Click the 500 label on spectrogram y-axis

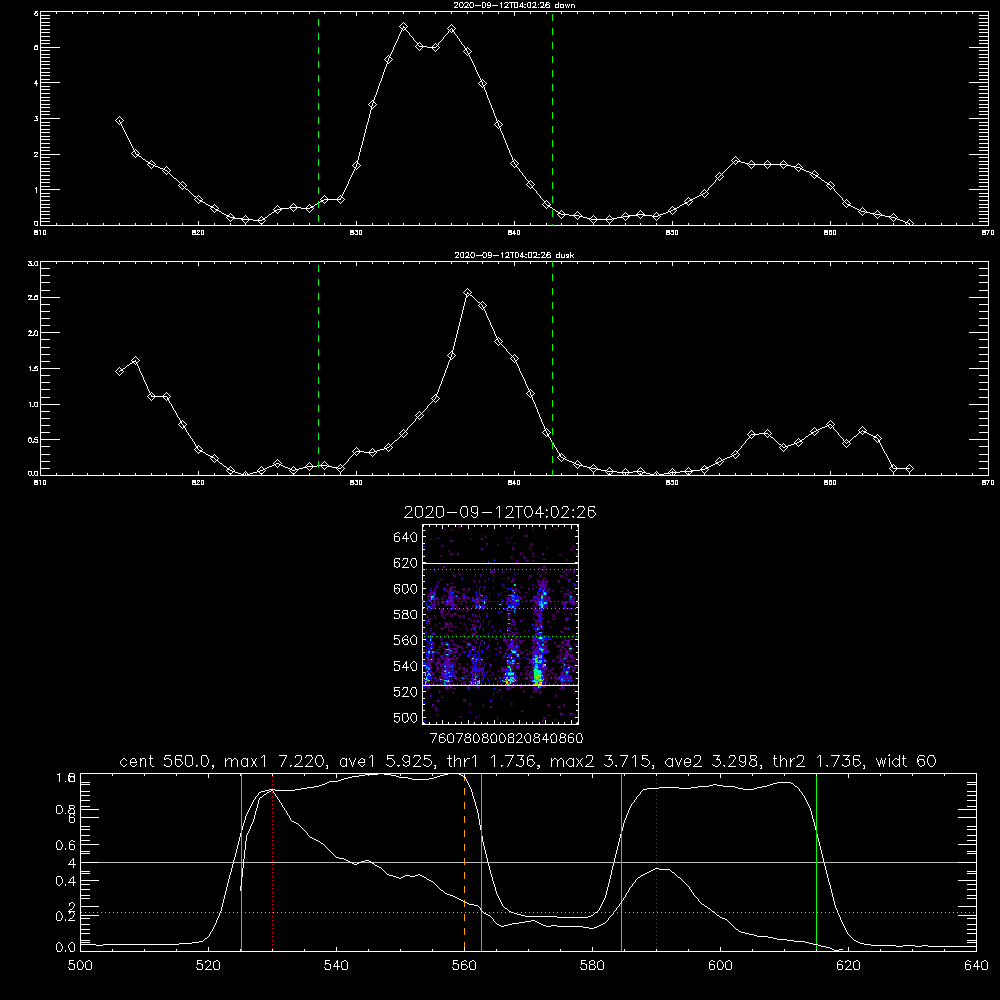coord(406,718)
